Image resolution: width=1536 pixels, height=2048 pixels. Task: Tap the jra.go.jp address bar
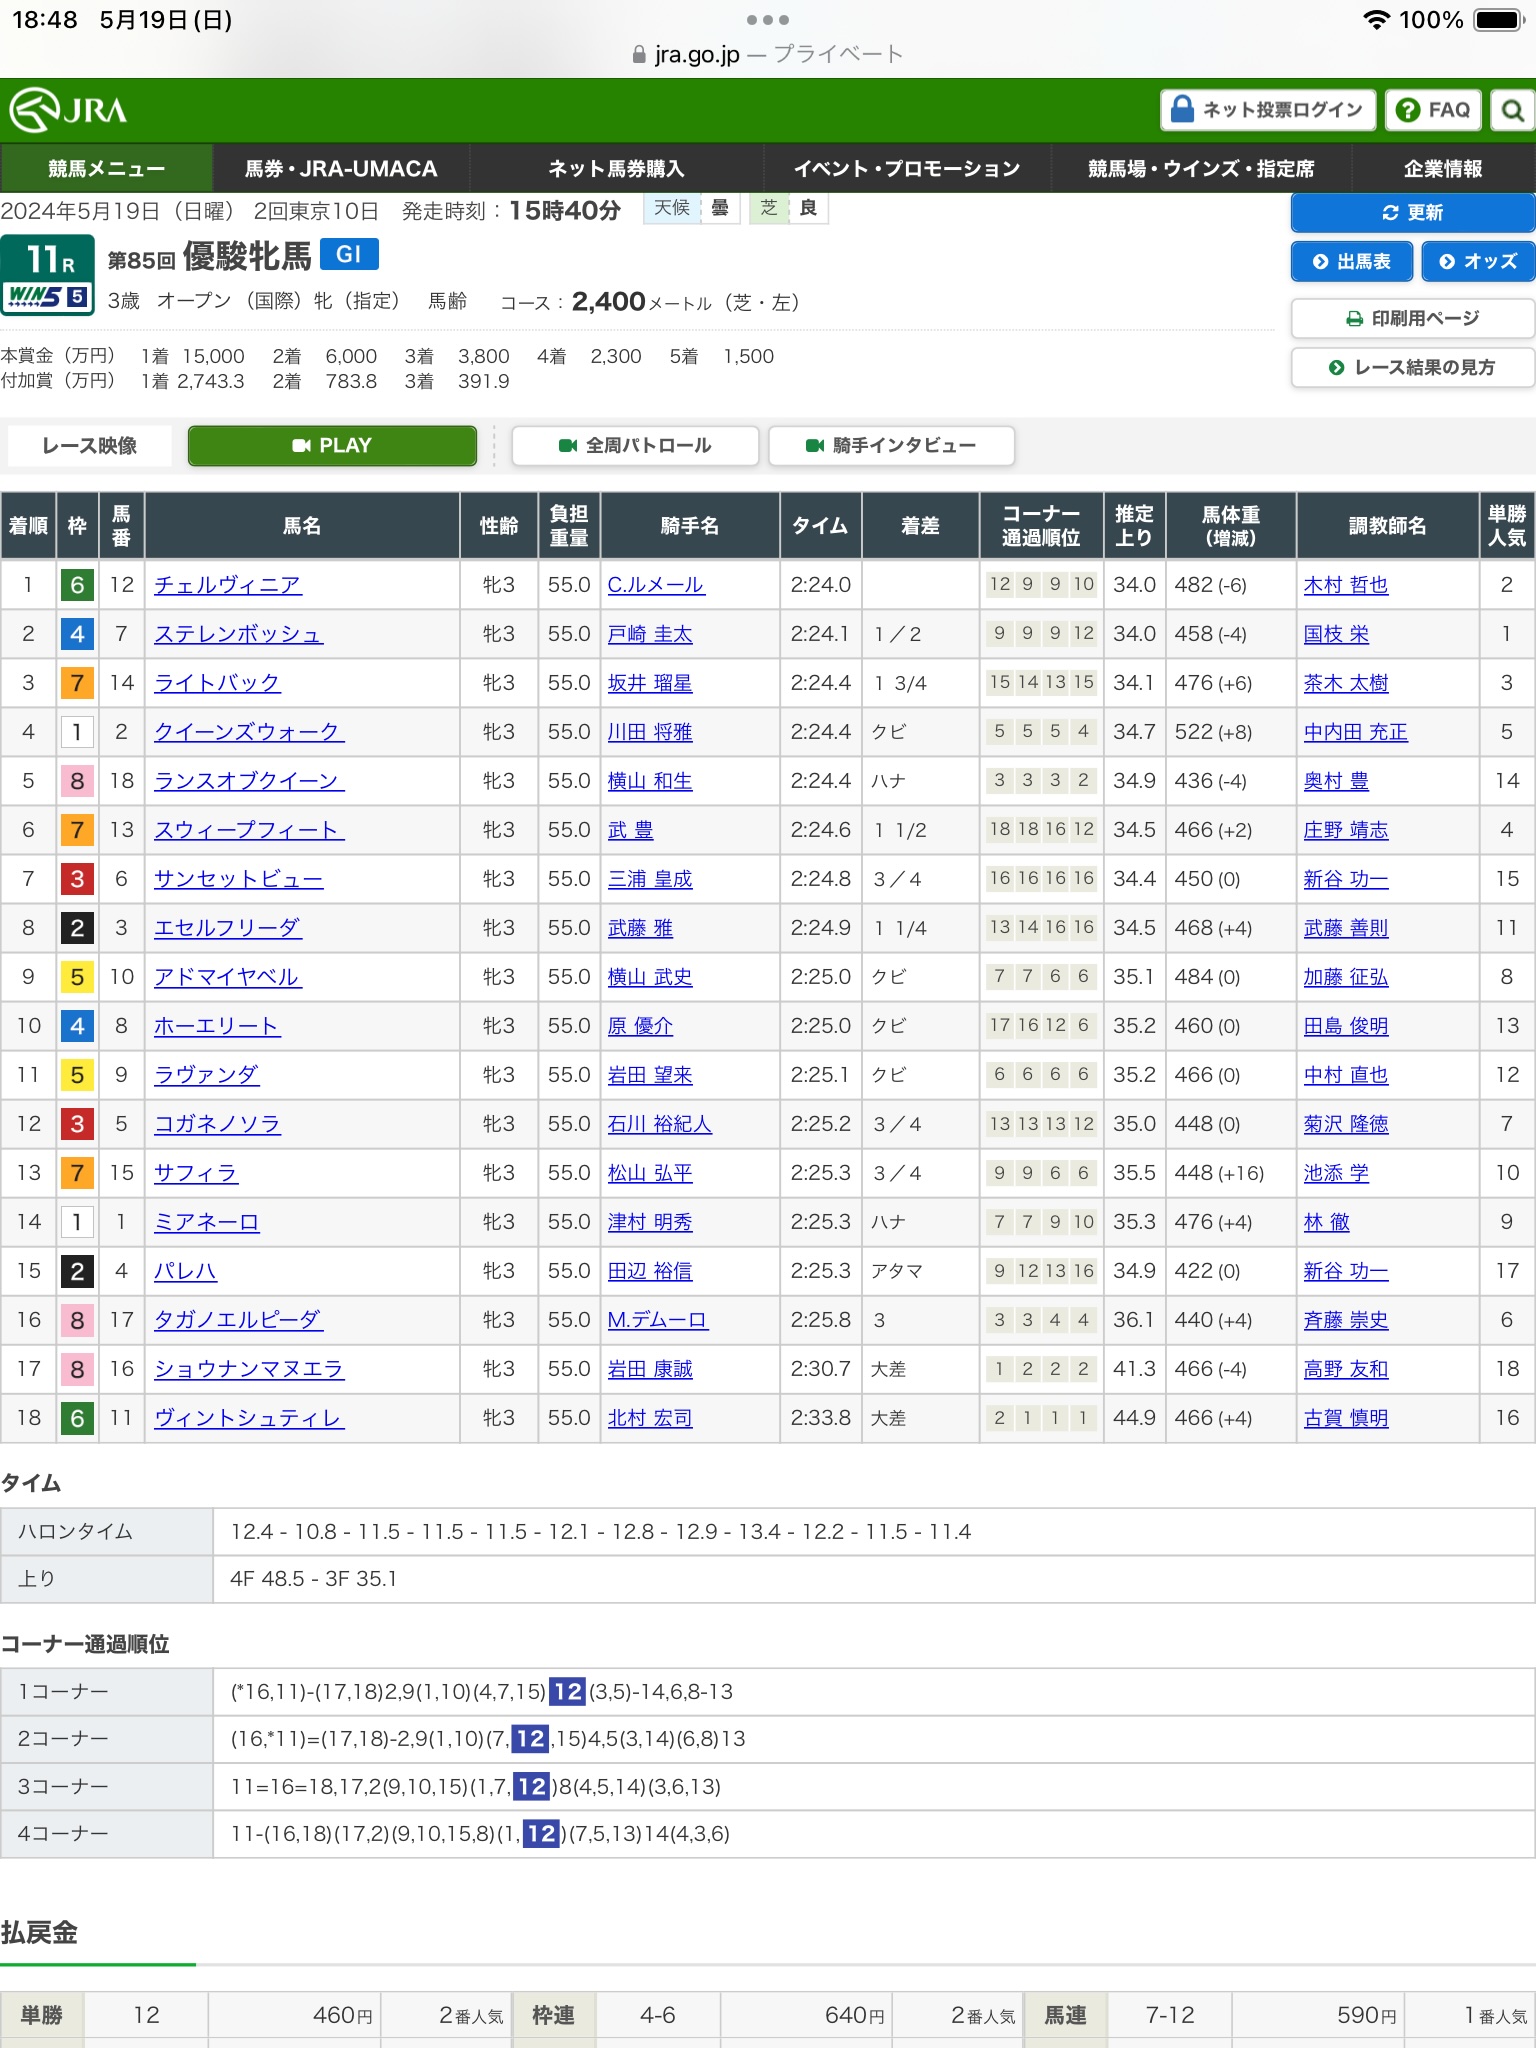(768, 54)
